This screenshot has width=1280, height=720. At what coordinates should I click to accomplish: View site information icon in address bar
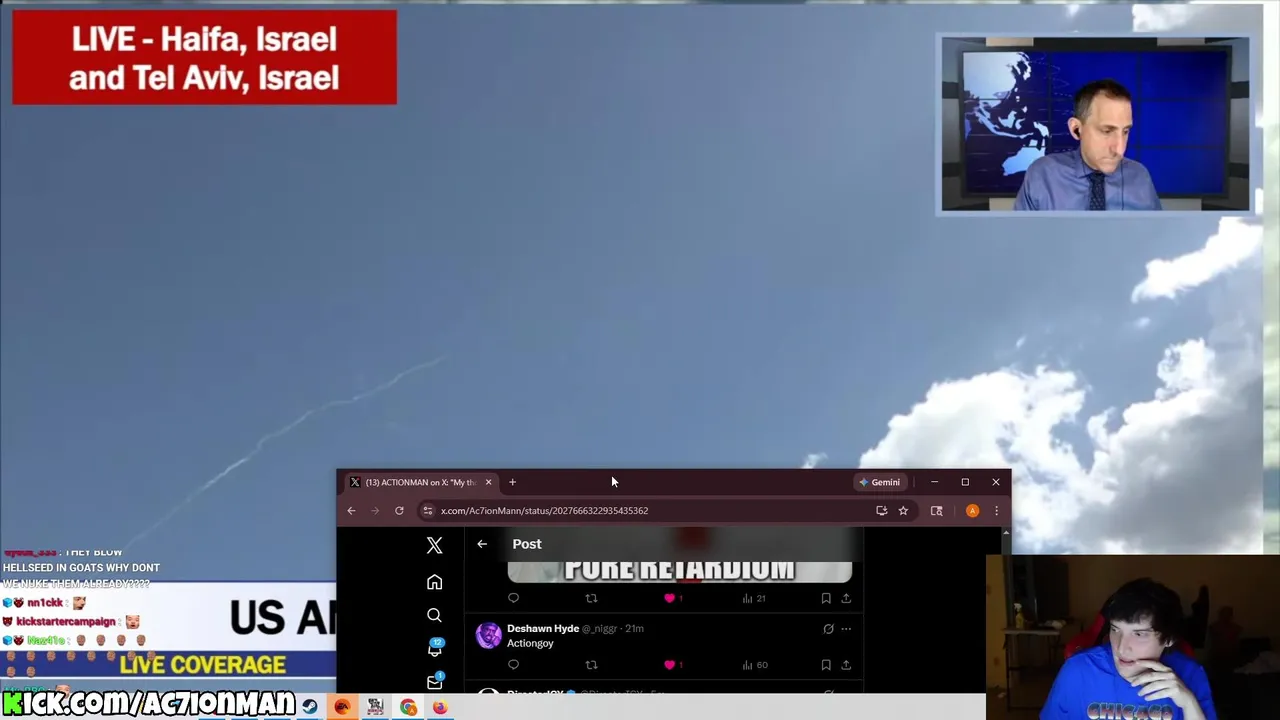(428, 511)
